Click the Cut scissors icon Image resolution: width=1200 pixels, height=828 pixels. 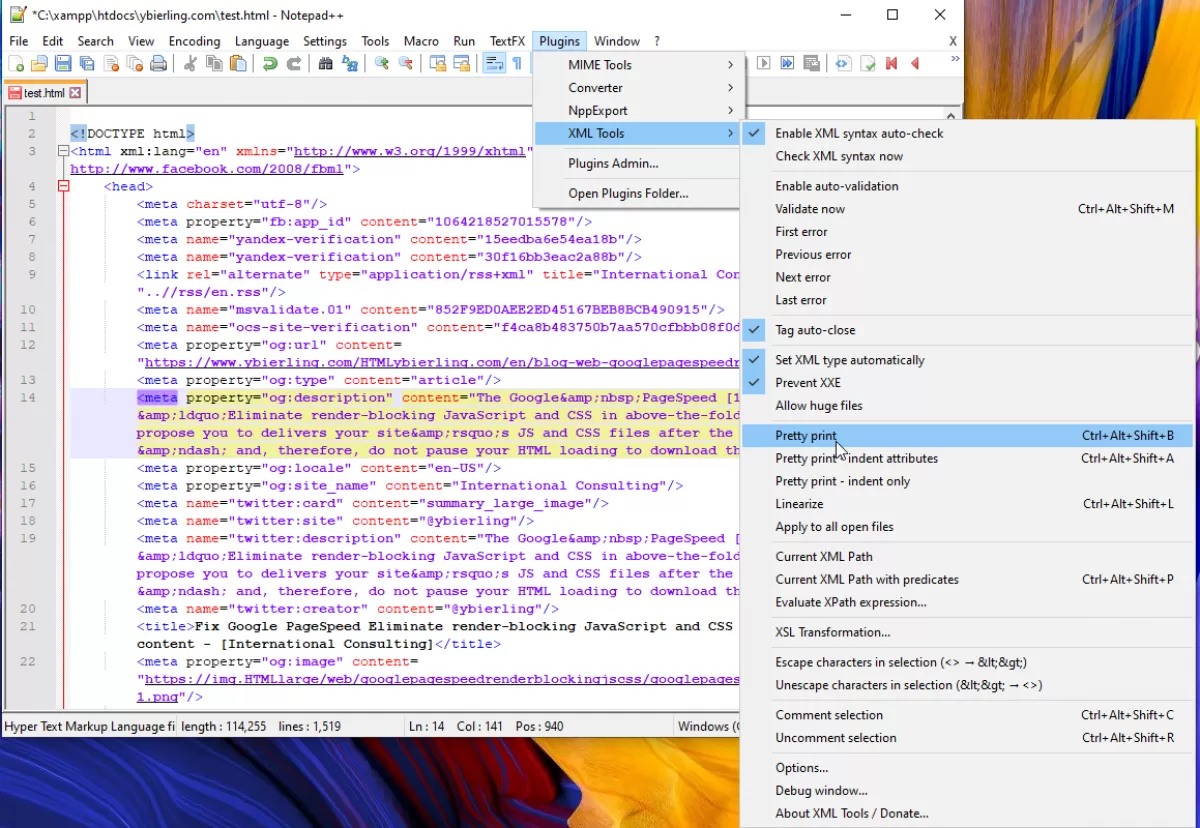click(190, 64)
